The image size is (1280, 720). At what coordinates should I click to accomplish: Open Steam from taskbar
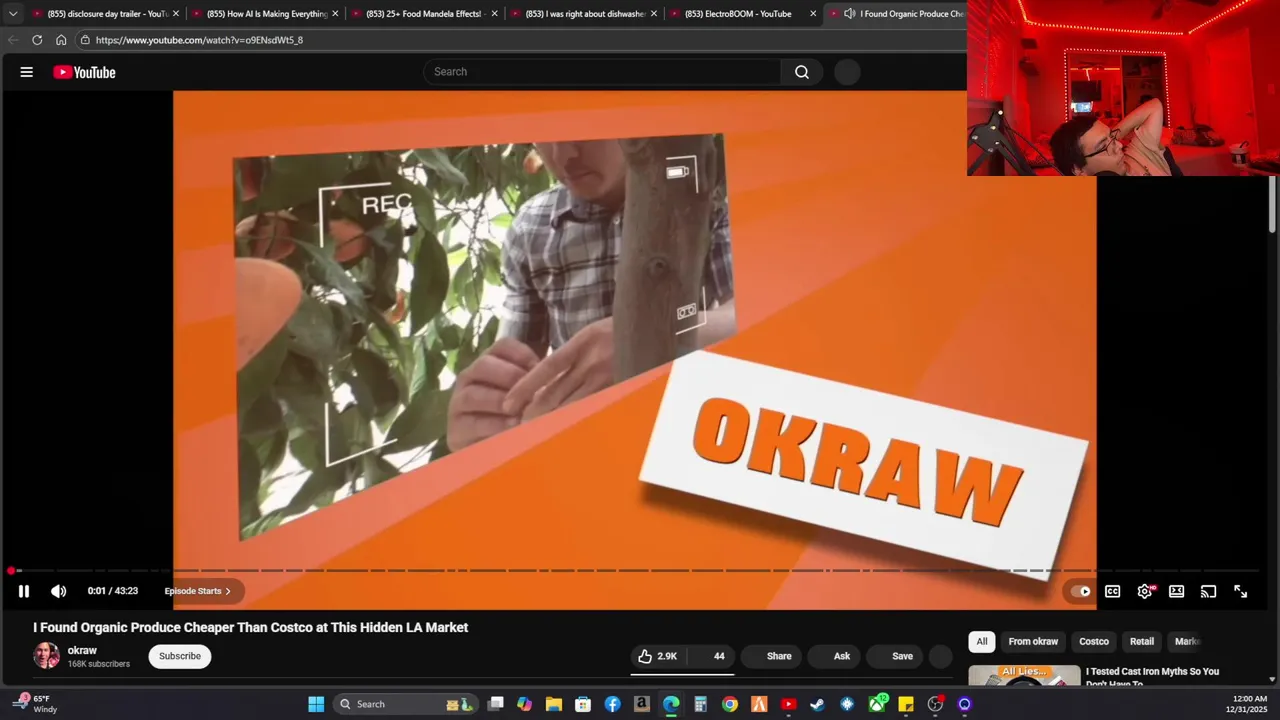817,704
